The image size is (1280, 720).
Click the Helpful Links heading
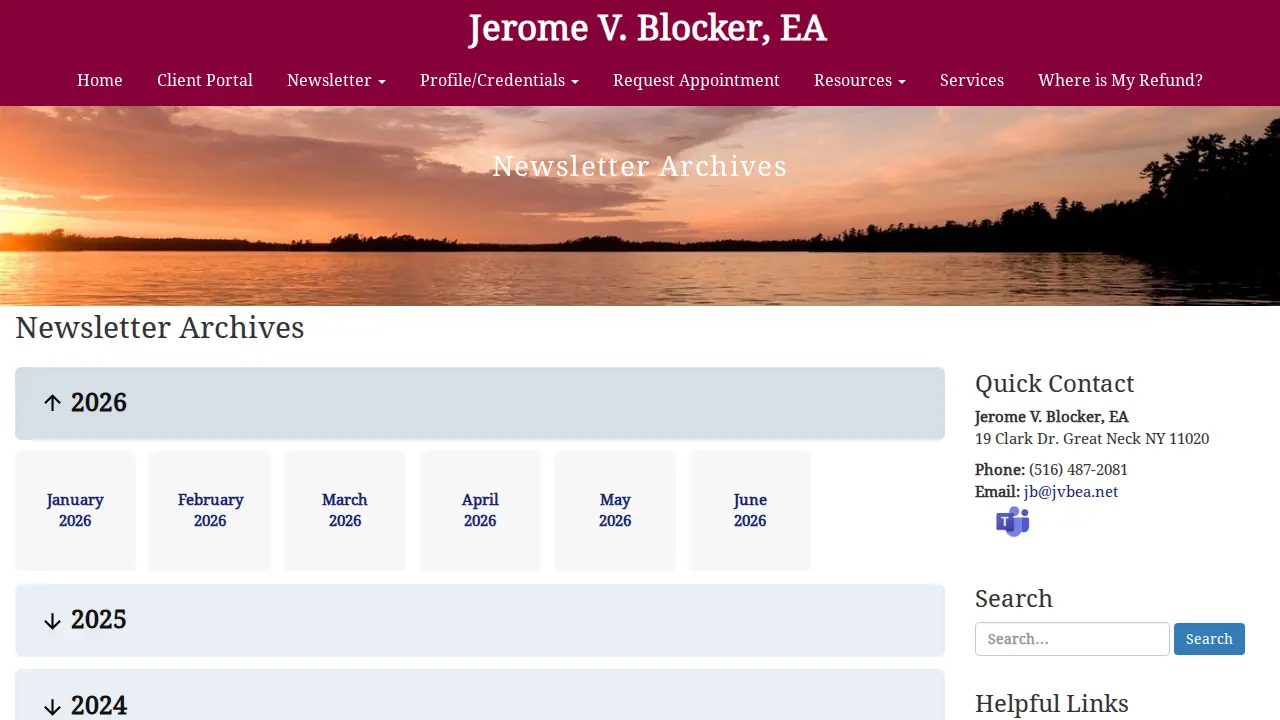click(x=1052, y=704)
